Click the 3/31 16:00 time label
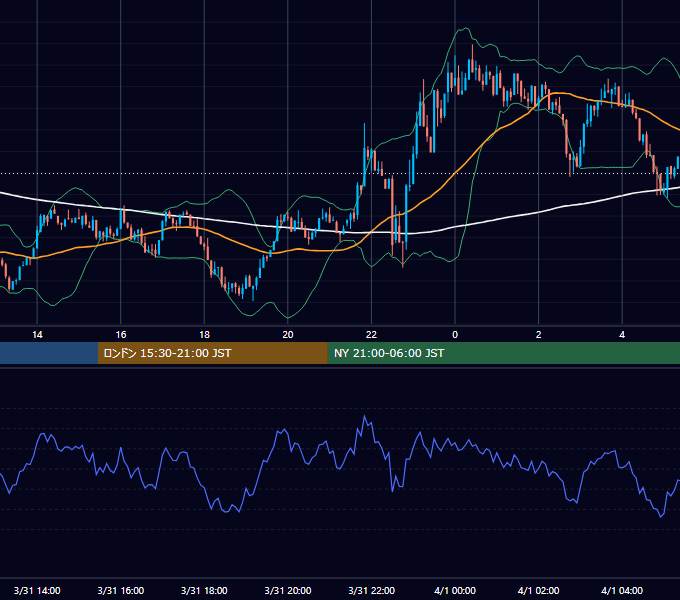 pos(121,591)
